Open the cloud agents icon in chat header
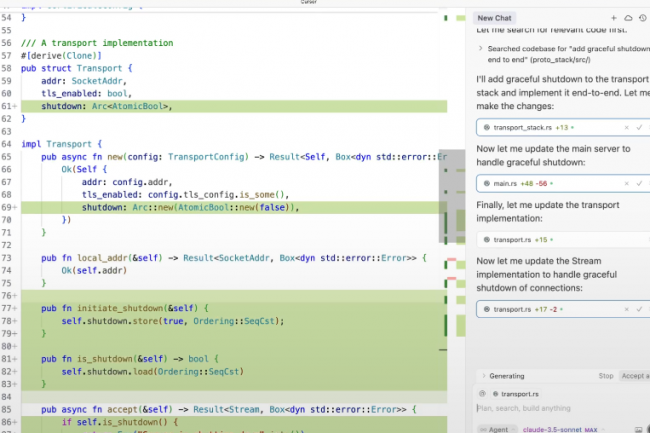This screenshot has height=433, width=650. (x=628, y=18)
